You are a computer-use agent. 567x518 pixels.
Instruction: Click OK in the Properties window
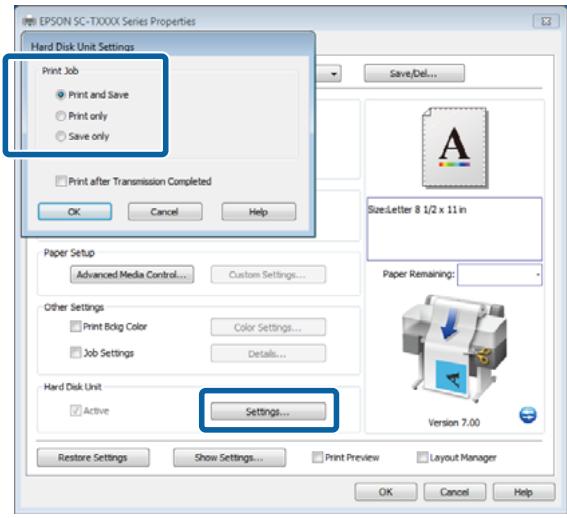point(386,492)
